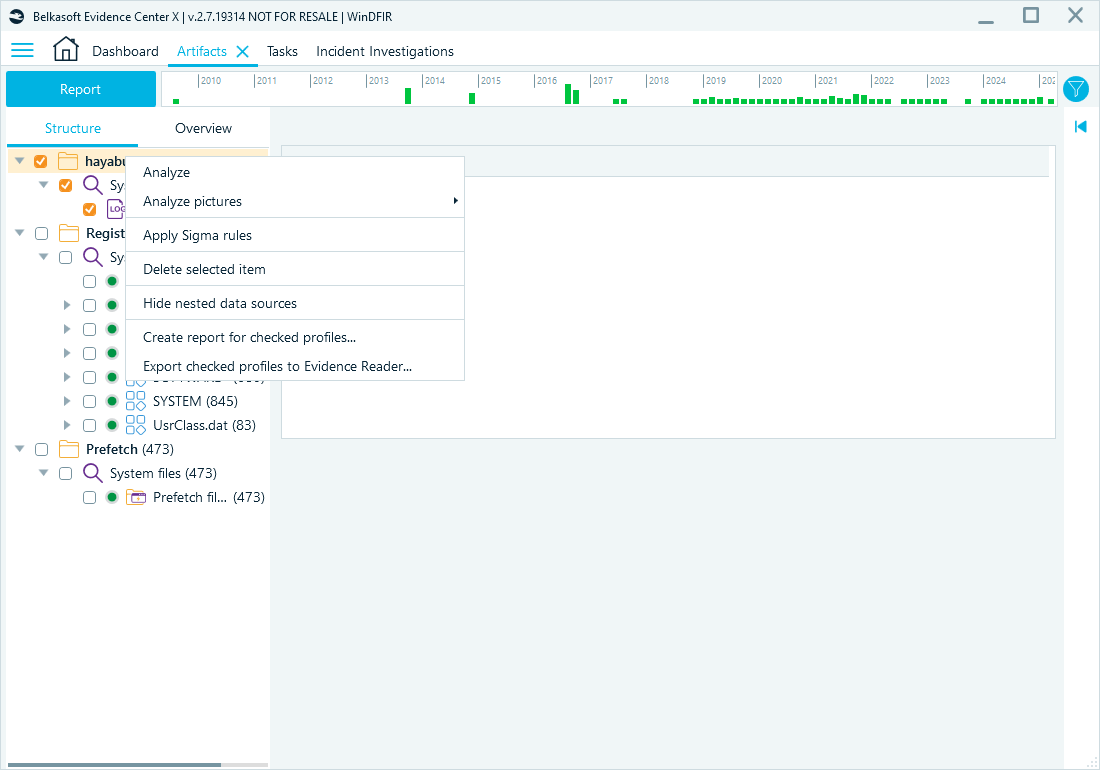Uncheck the LOG file checkbox
1100x770 pixels.
89,209
